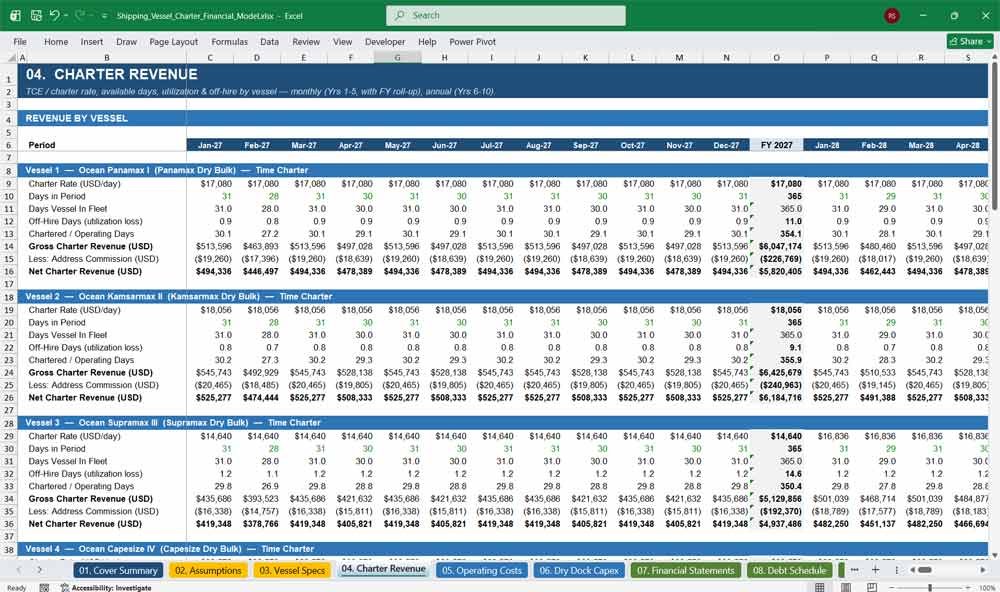Image resolution: width=1000 pixels, height=592 pixels.
Task: Select the 04. CHARTER REVENUE title cell
Action: coord(112,74)
